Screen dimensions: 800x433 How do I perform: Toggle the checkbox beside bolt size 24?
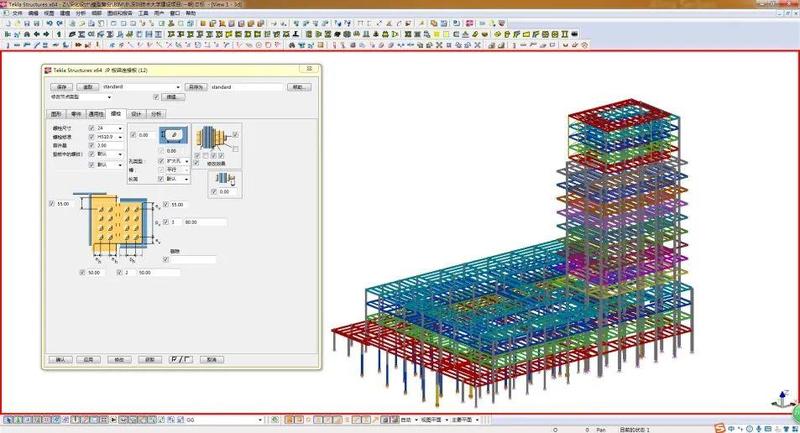[x=90, y=129]
